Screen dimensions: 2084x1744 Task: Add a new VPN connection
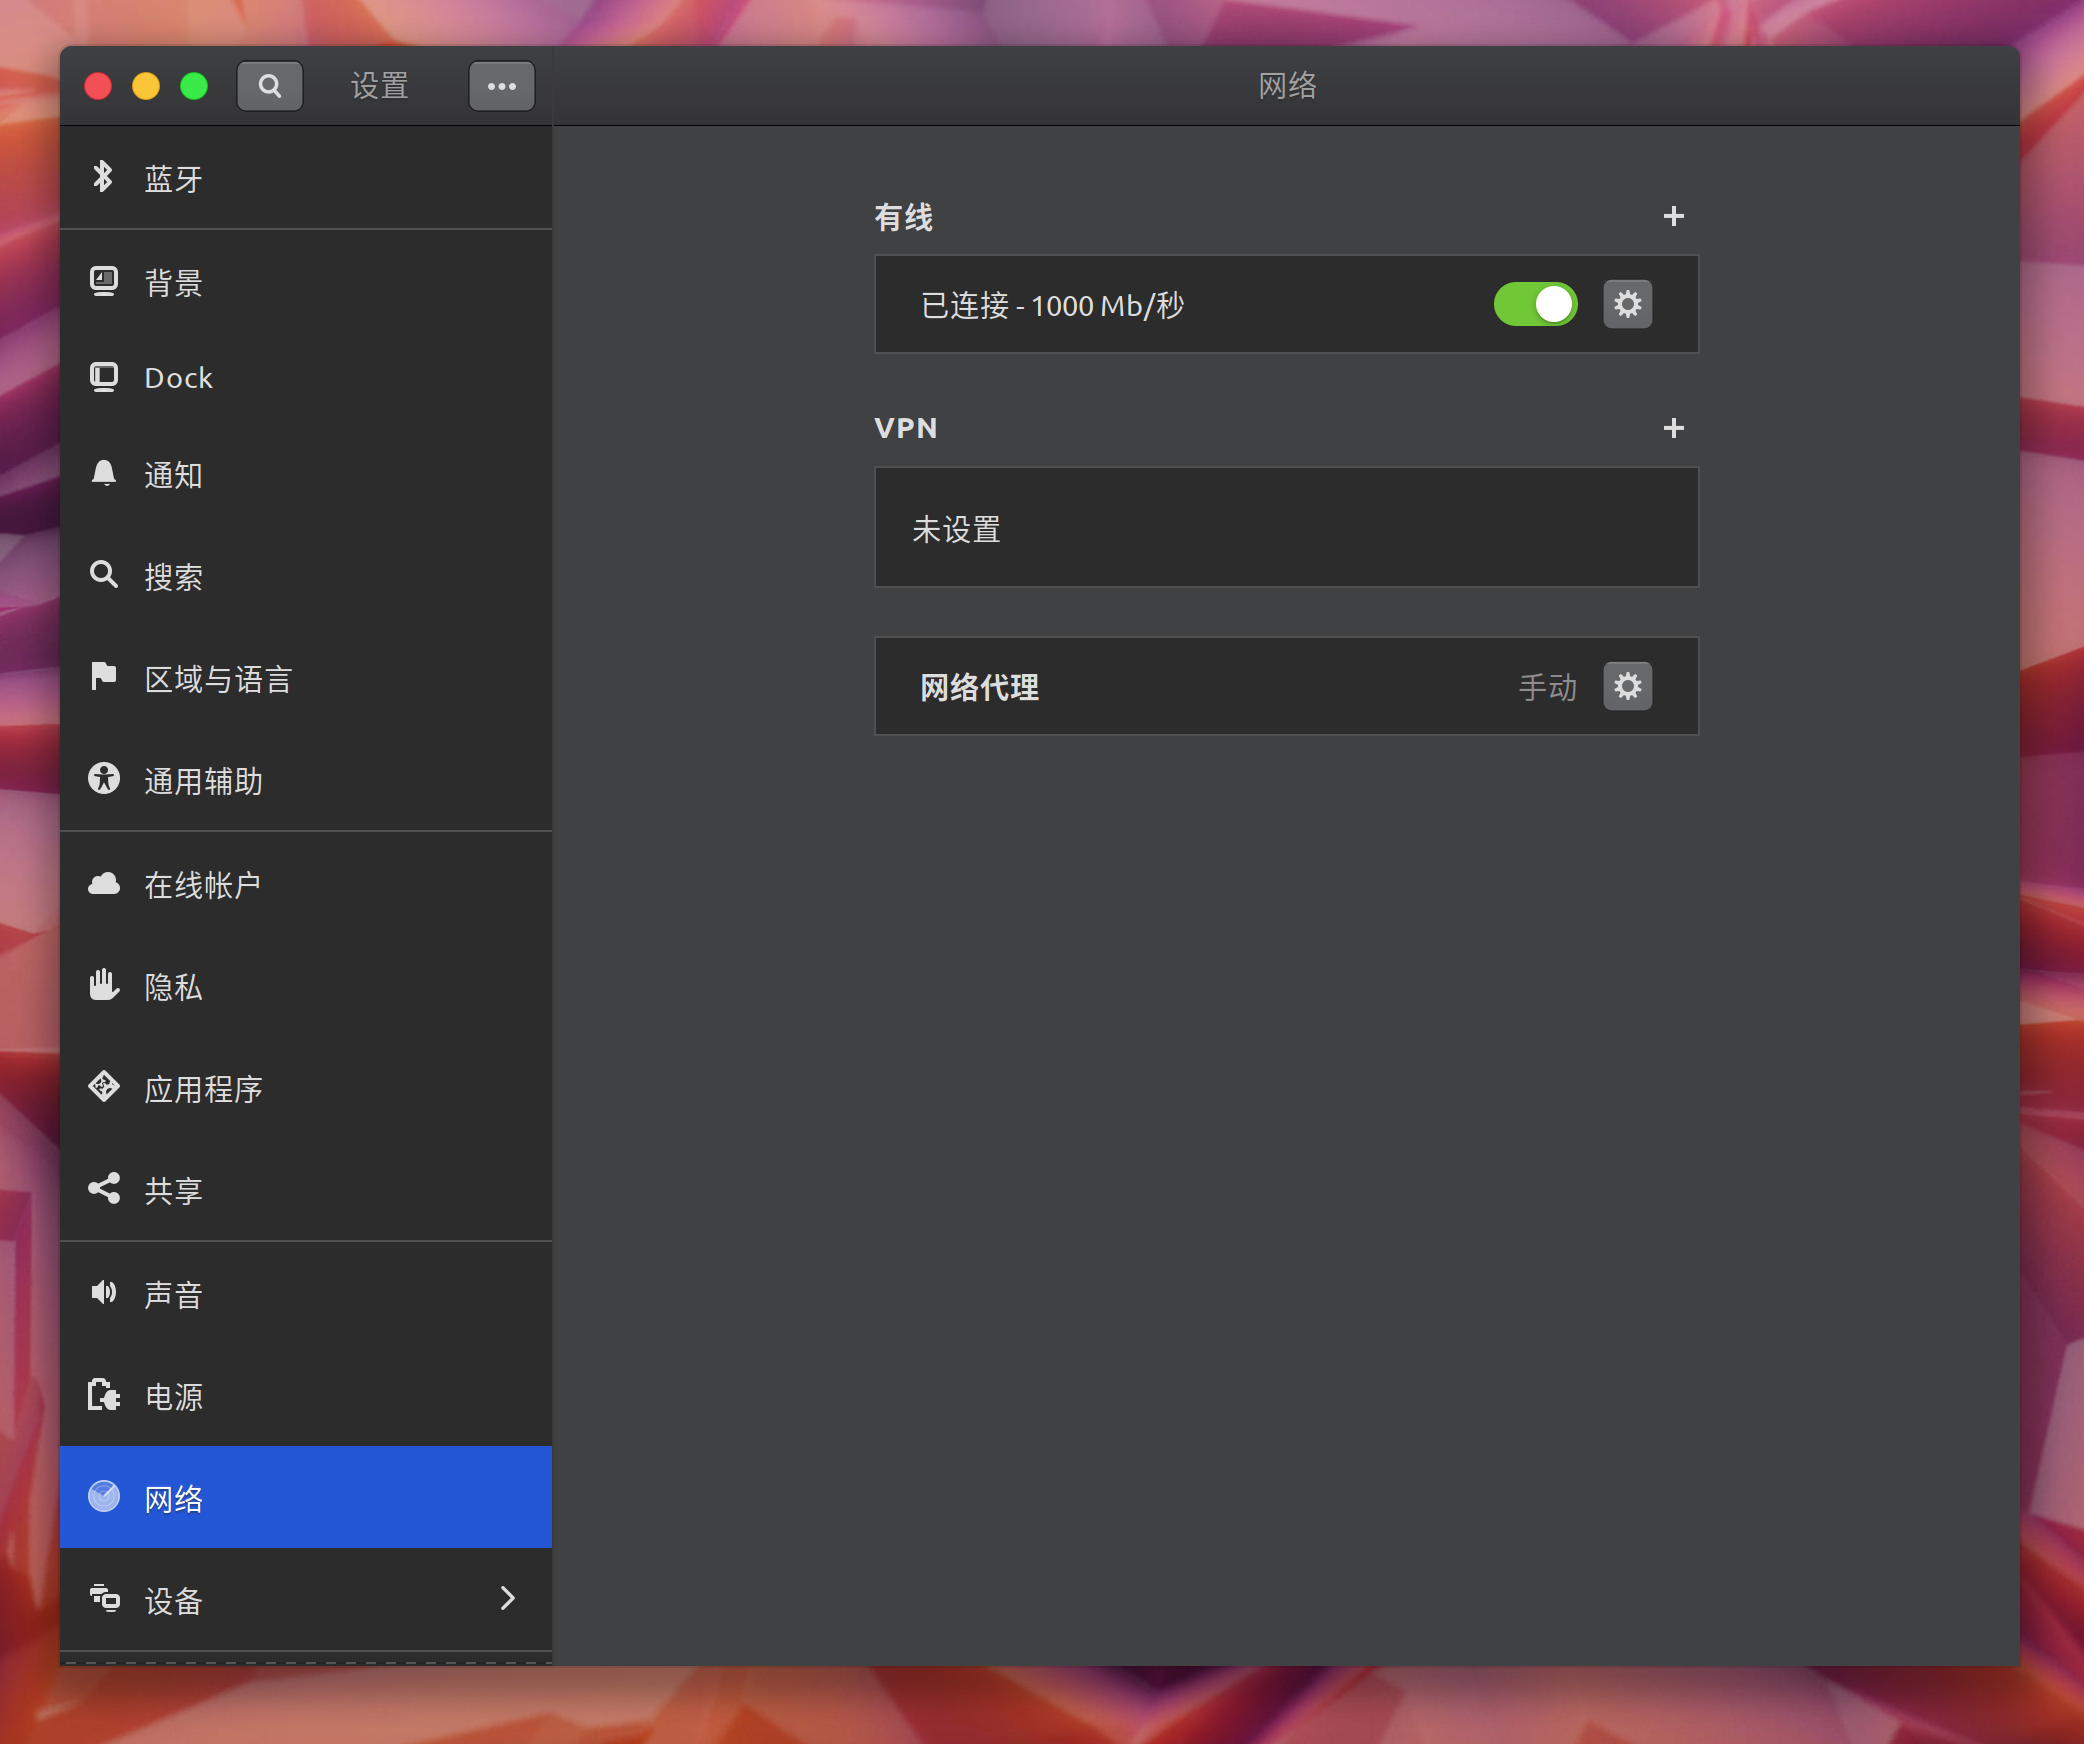[1673, 428]
